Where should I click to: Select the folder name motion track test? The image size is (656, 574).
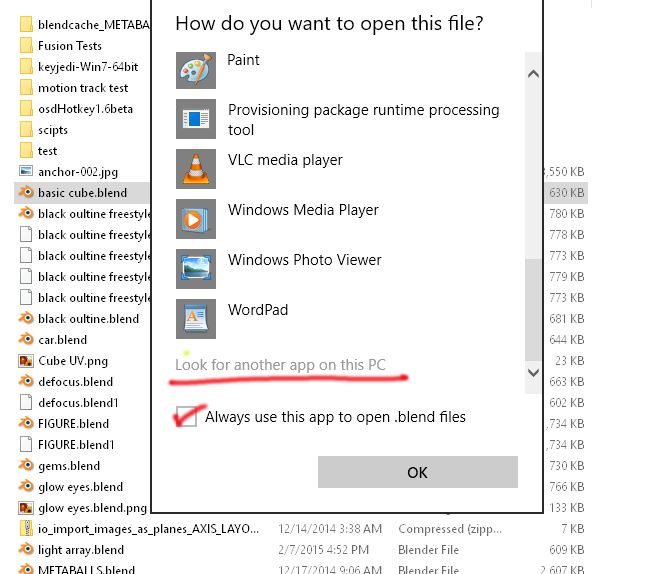pyautogui.click(x=83, y=88)
